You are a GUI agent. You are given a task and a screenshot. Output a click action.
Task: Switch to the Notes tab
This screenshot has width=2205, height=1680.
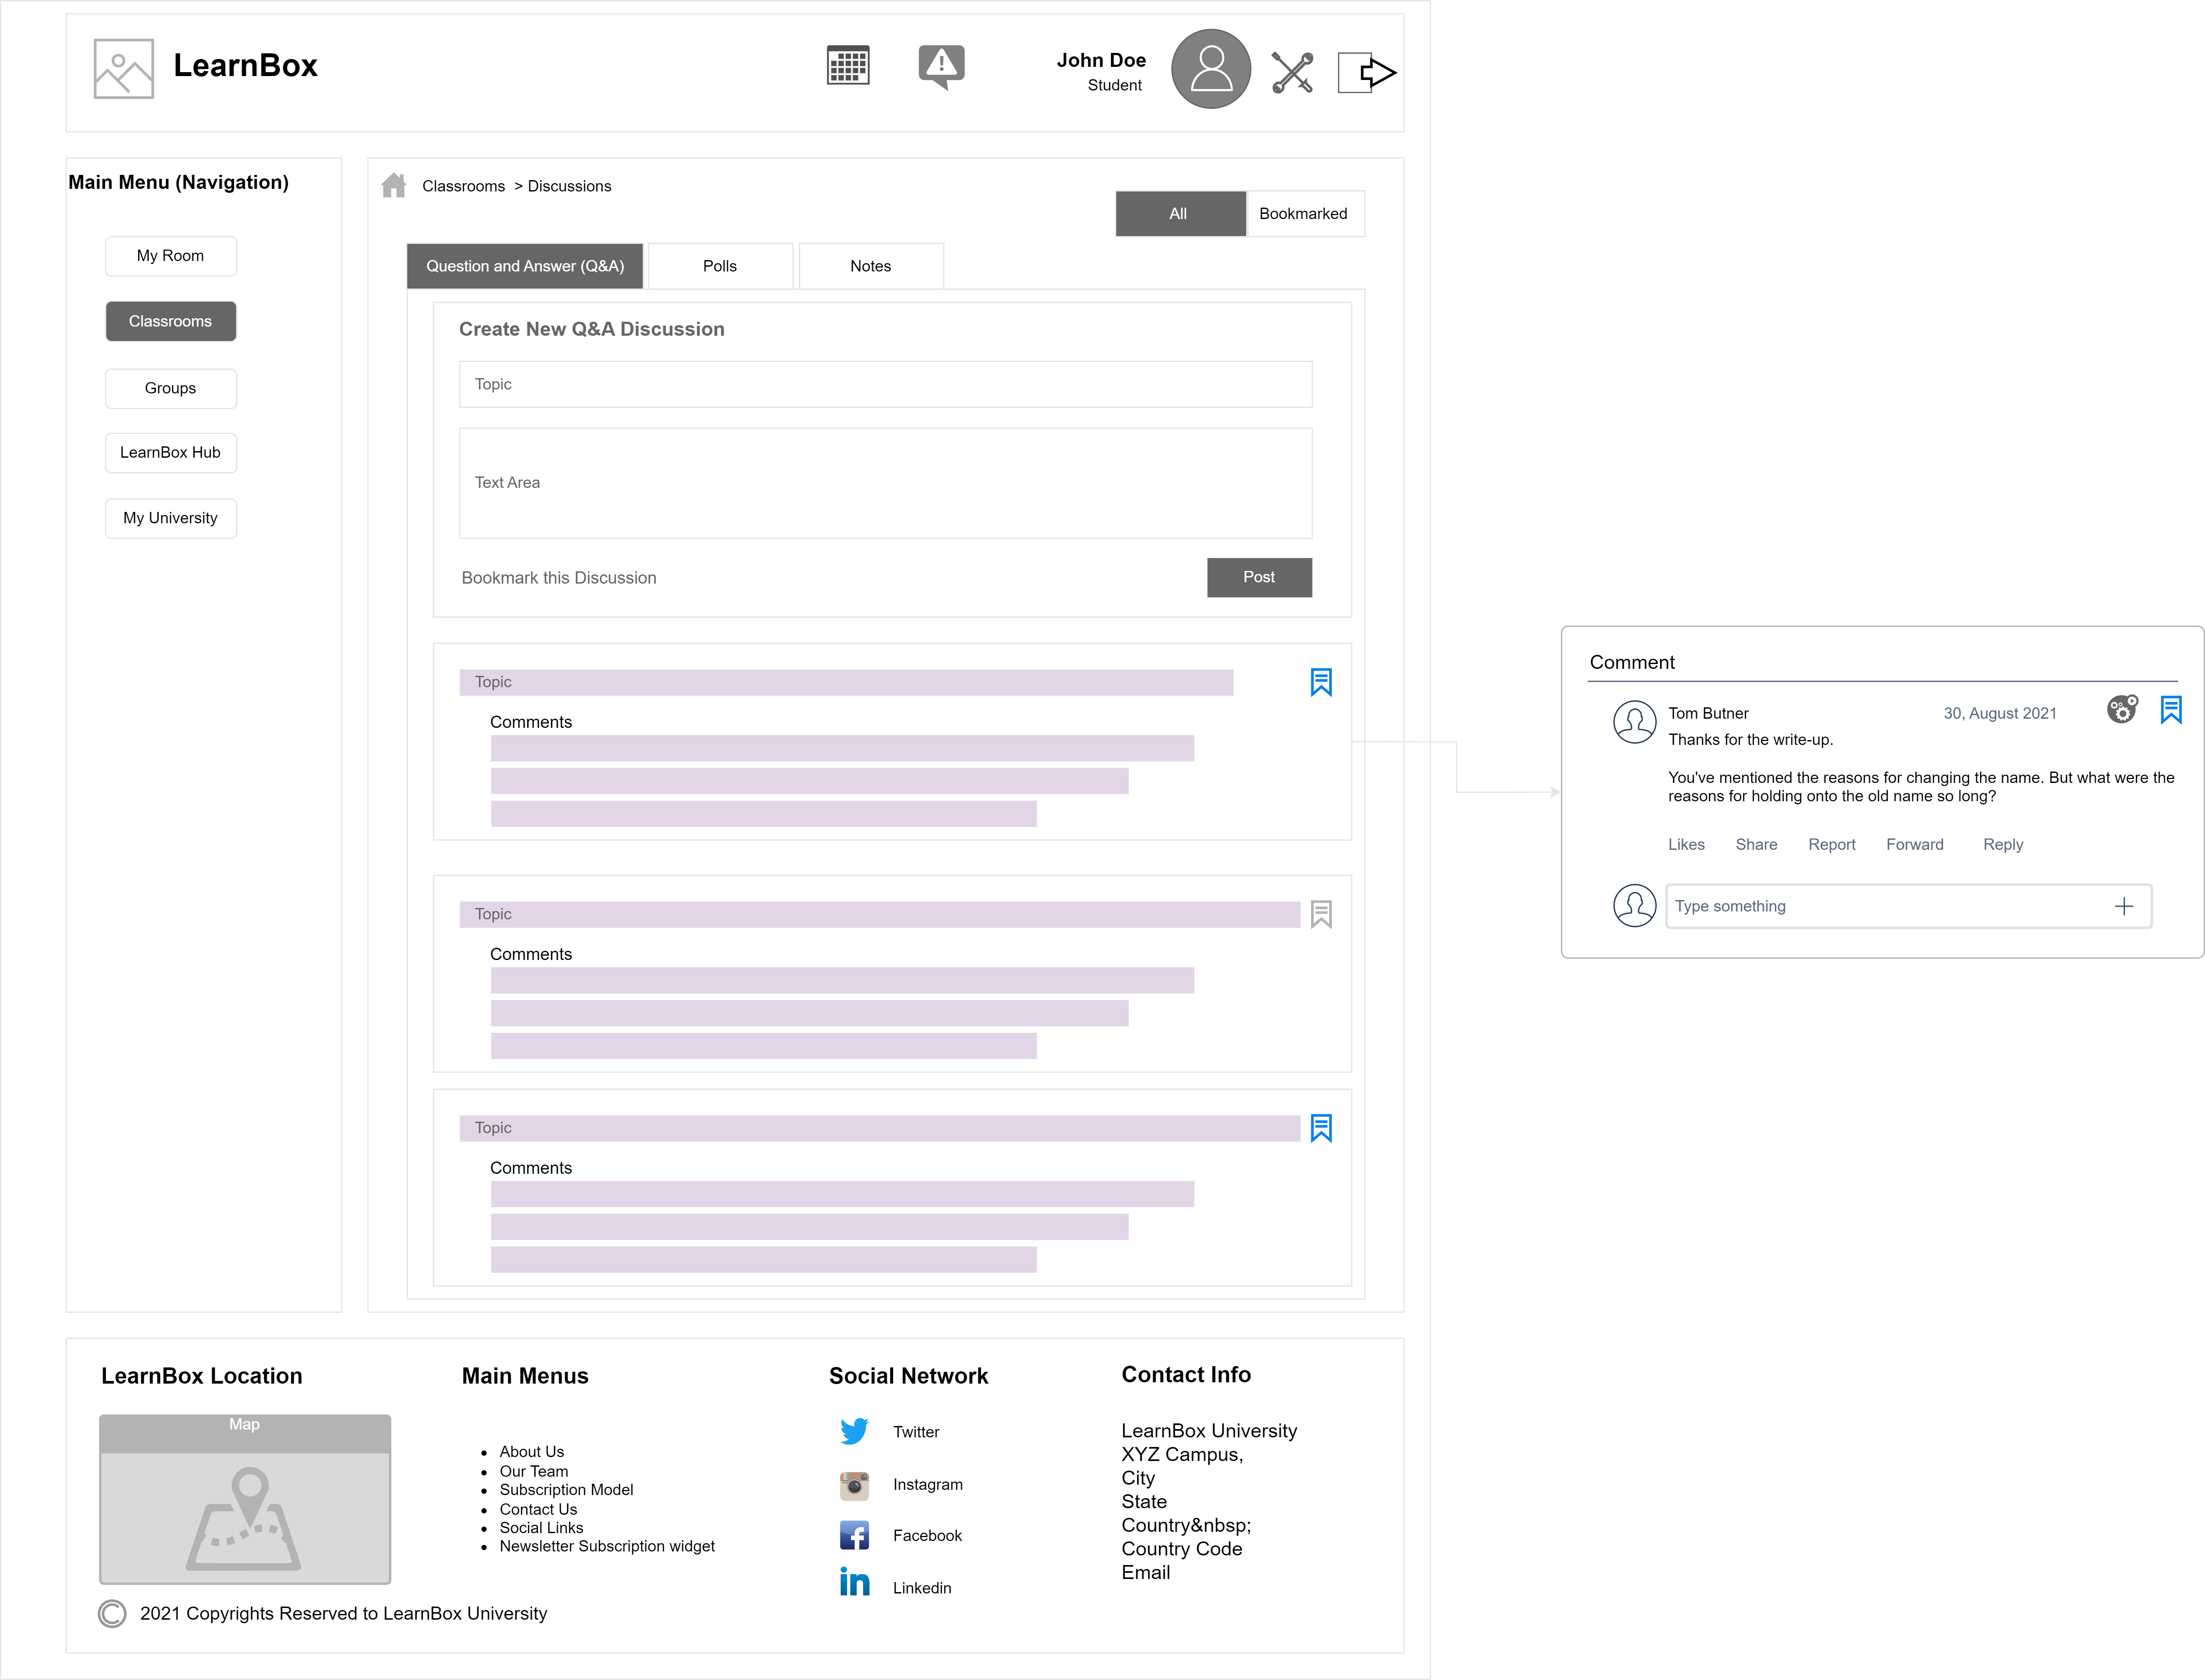[870, 266]
